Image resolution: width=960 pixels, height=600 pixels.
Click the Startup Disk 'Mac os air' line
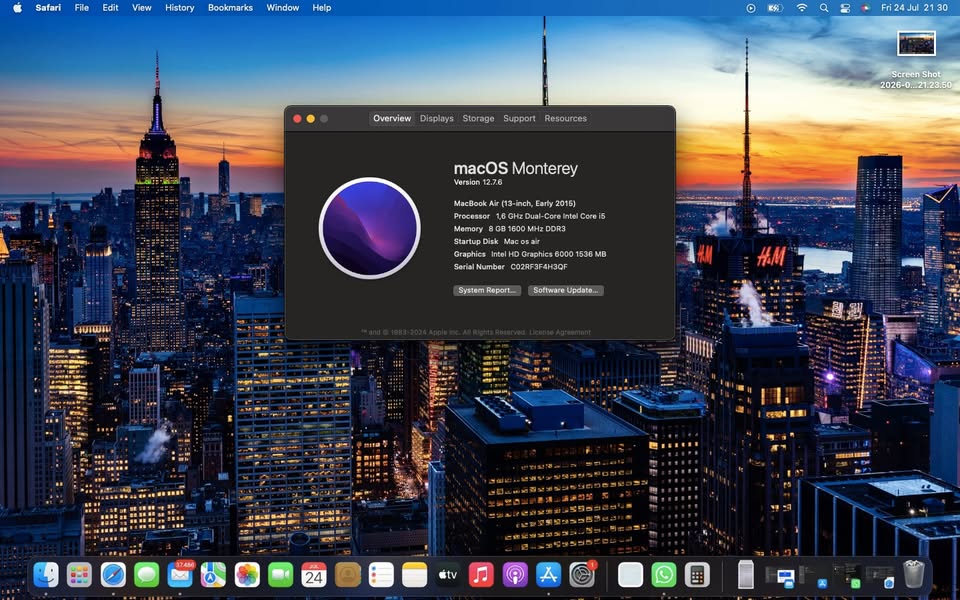497,241
